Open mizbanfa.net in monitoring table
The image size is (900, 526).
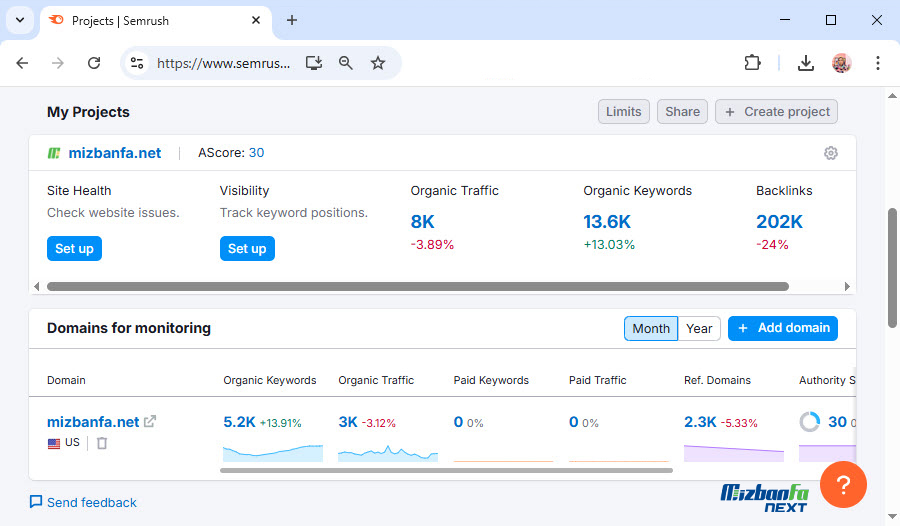(x=93, y=422)
